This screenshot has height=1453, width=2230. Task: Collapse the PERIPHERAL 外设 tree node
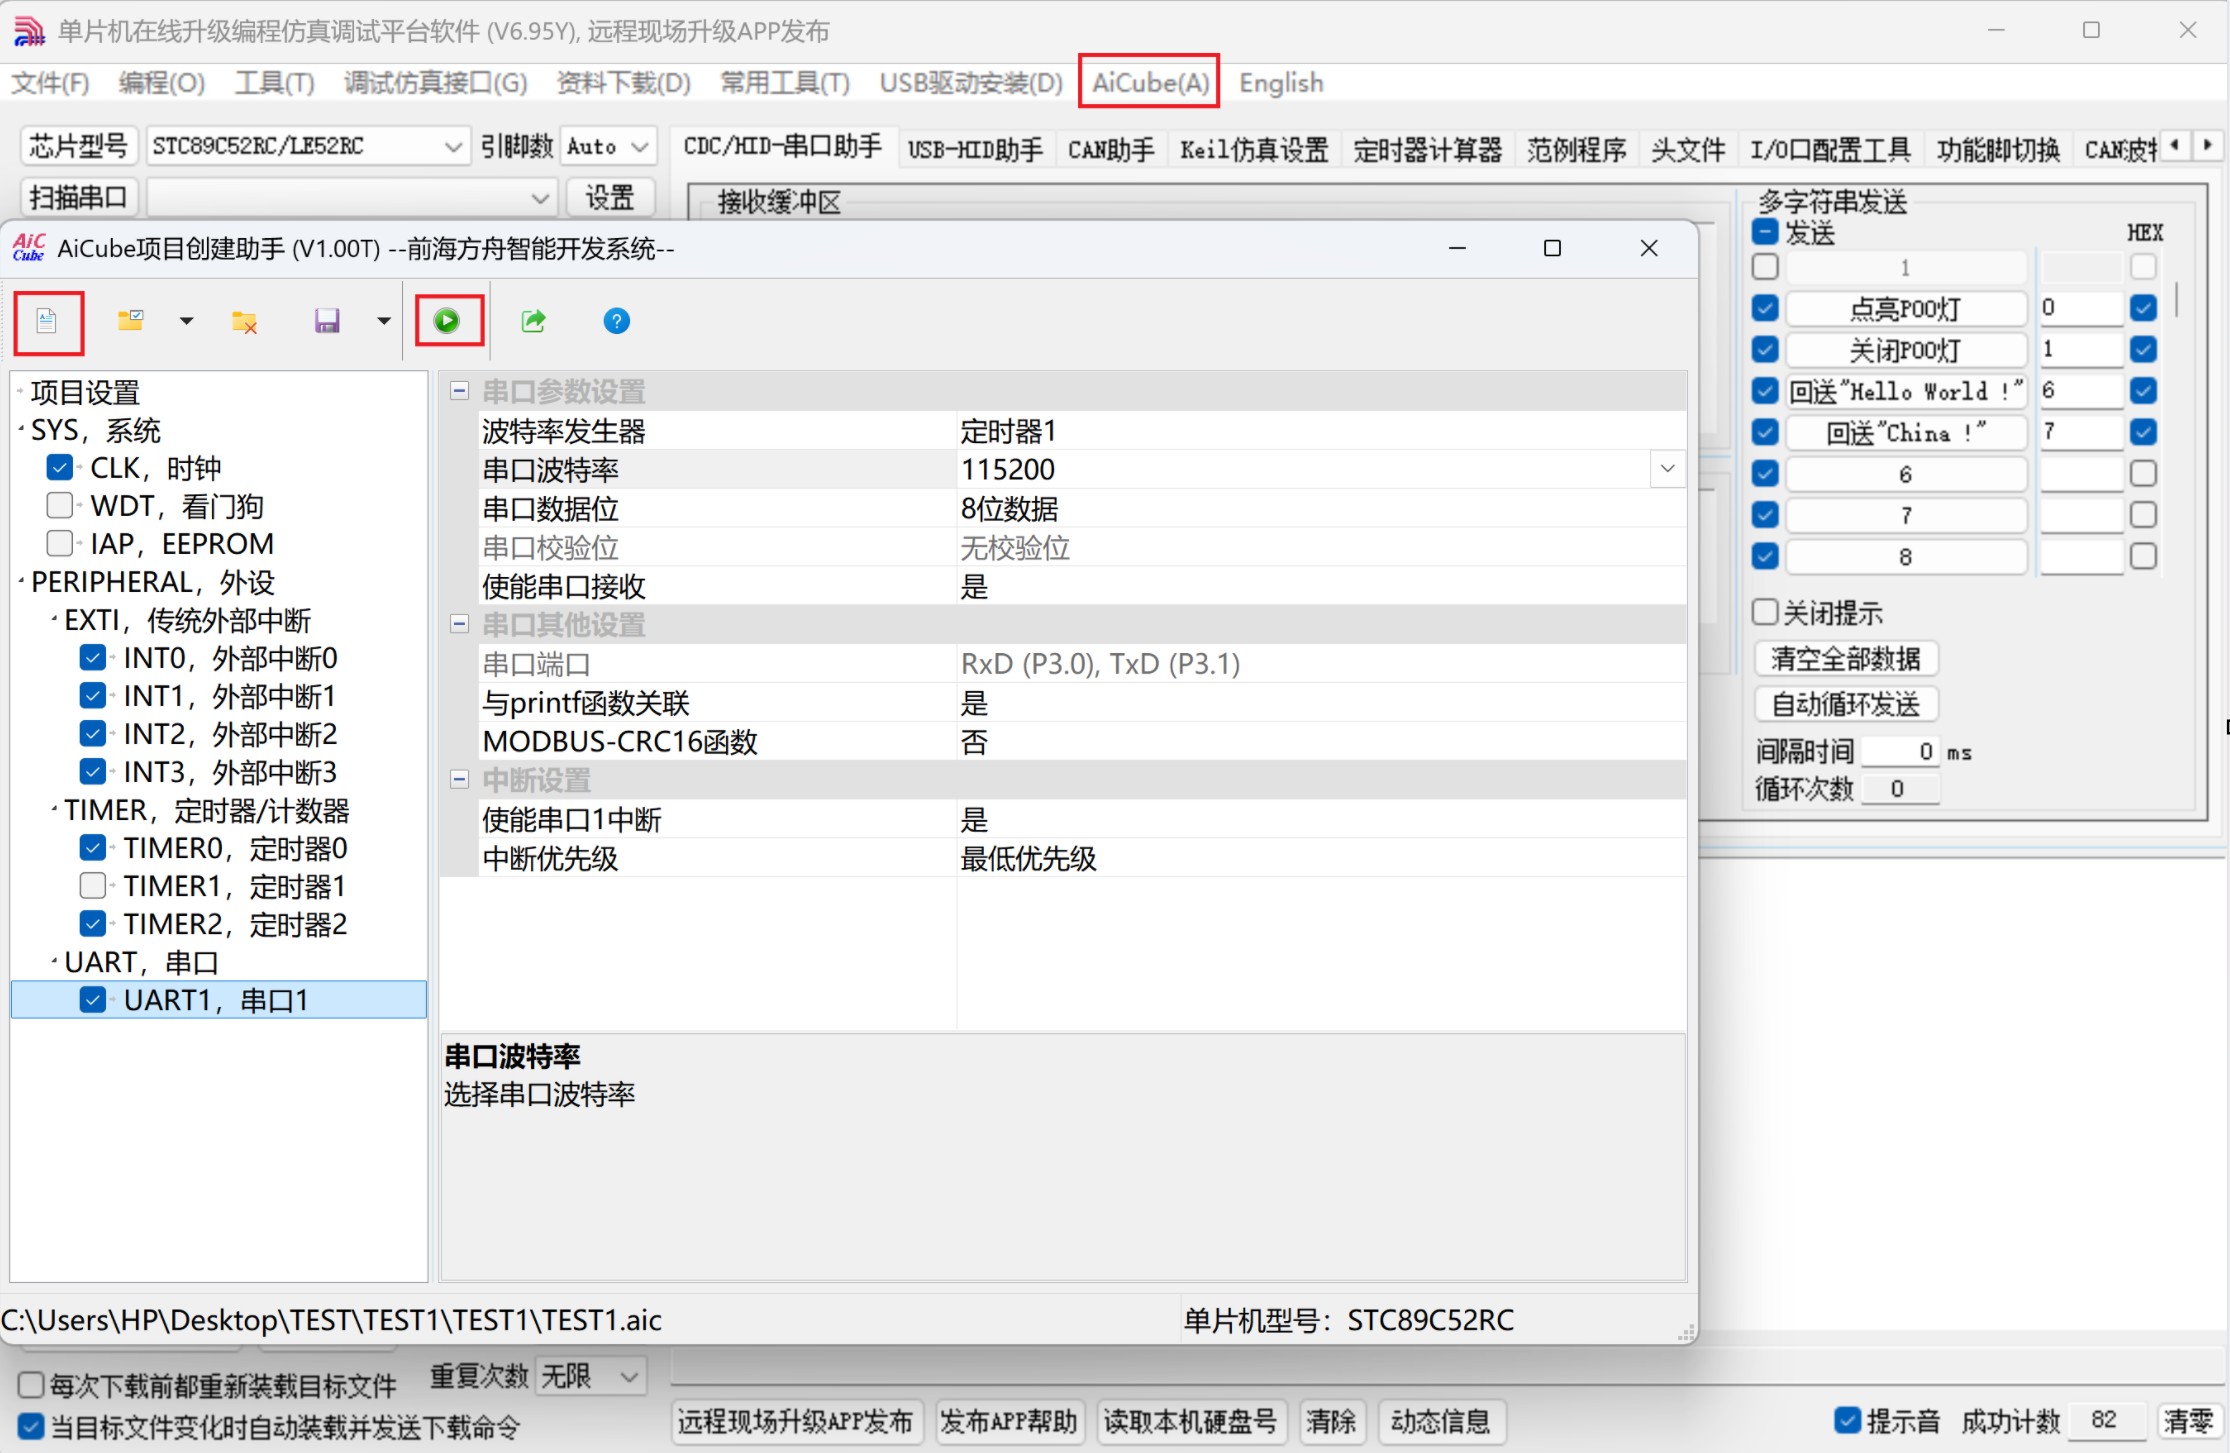coord(21,582)
